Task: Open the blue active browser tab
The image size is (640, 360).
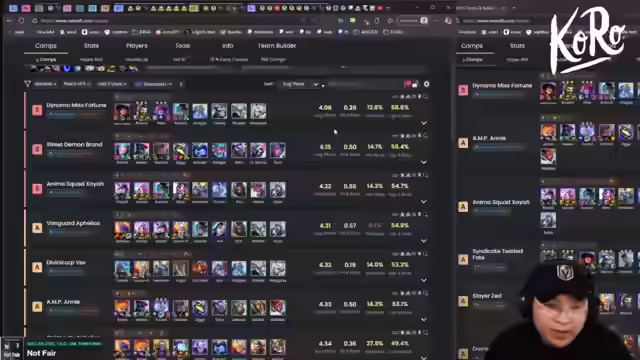Action: pyautogui.click(x=119, y=8)
